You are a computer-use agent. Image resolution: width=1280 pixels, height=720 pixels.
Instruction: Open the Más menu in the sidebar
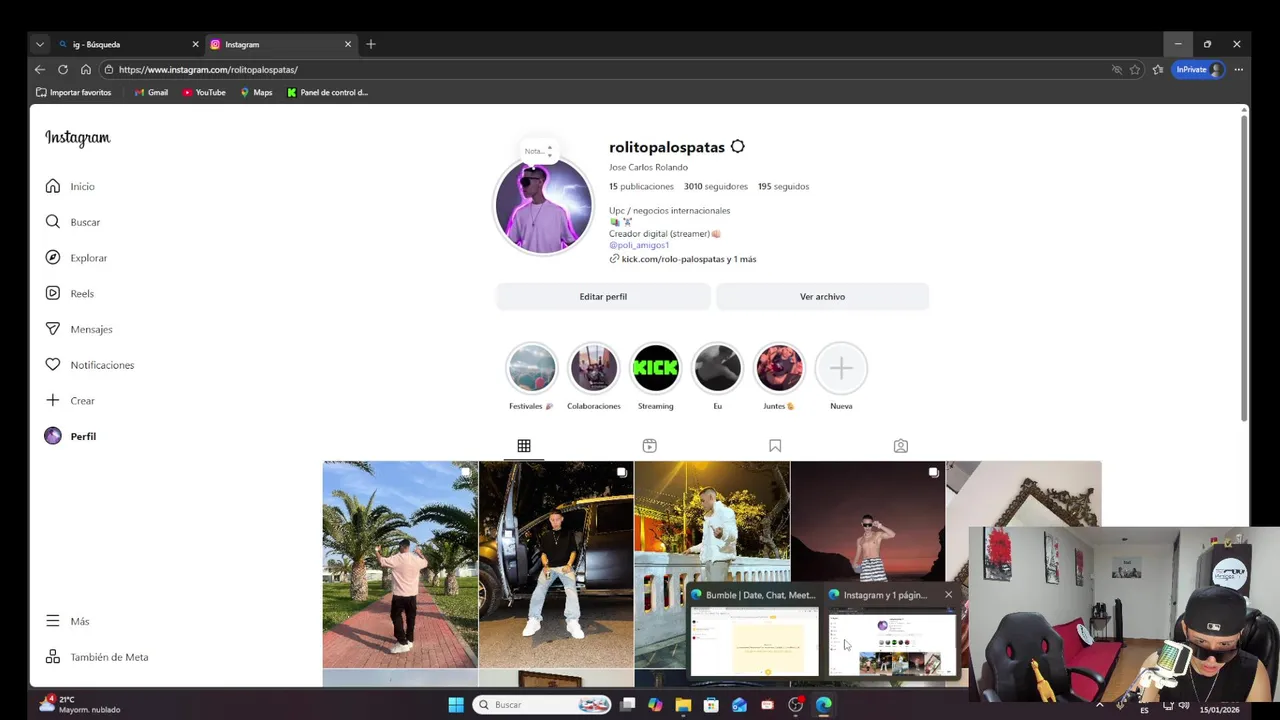(x=68, y=621)
